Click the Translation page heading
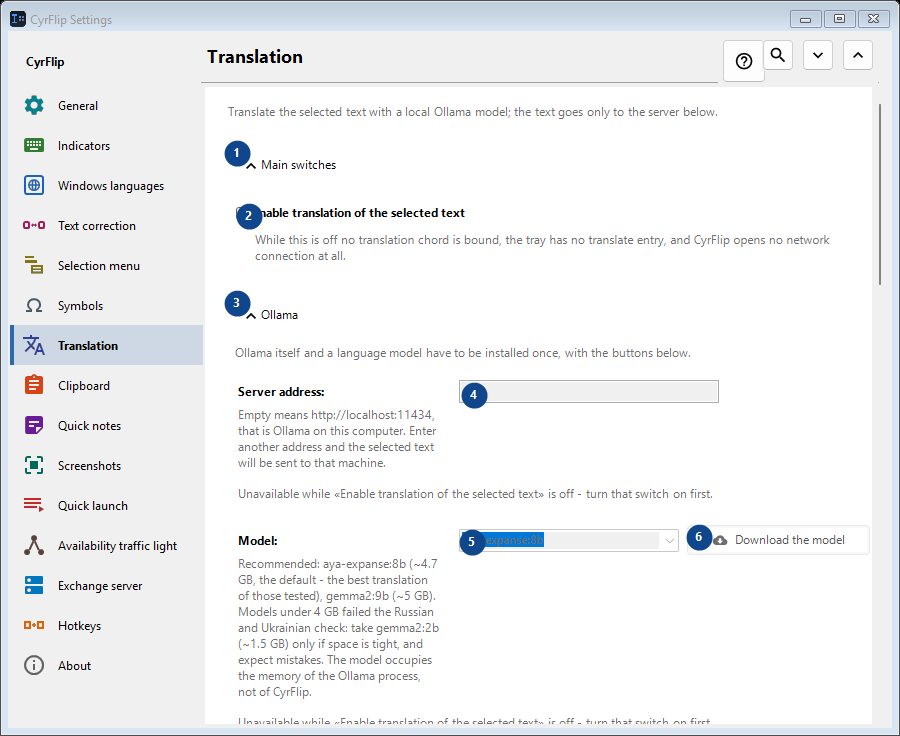Image resolution: width=900 pixels, height=736 pixels. pos(255,57)
